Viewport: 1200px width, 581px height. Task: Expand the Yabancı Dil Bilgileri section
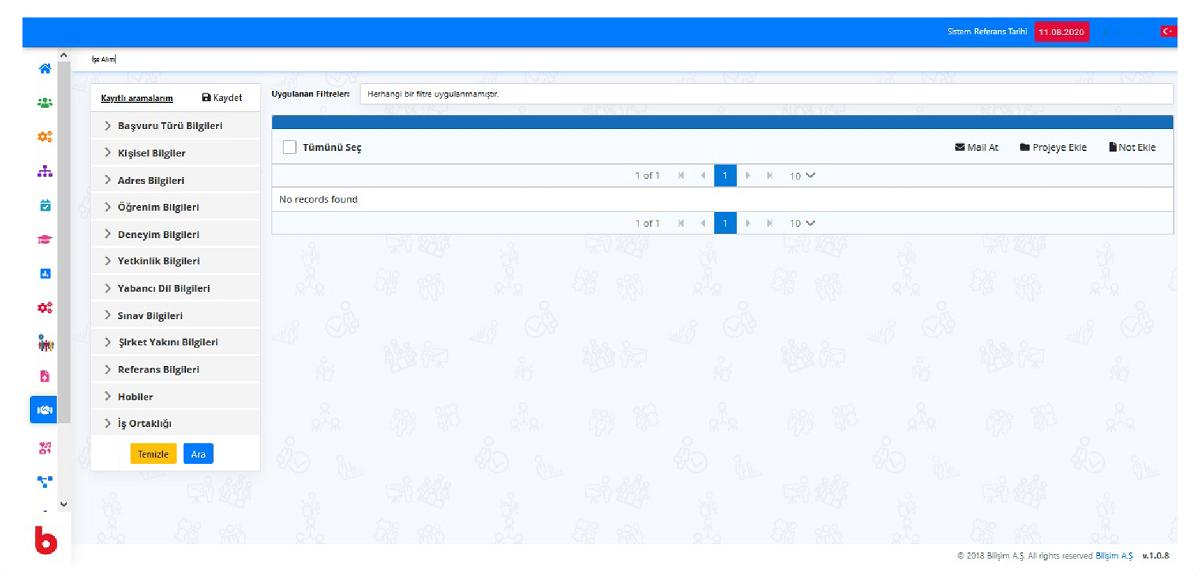[163, 289]
